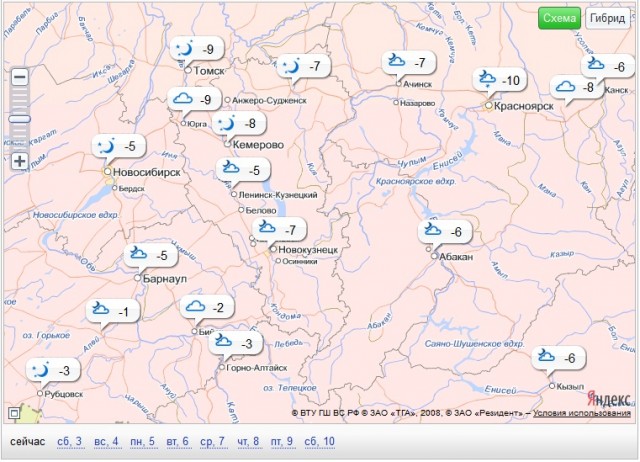The width and height of the screenshot is (640, 462).
Task: Select forecast for чт, 8
Action: (x=248, y=442)
